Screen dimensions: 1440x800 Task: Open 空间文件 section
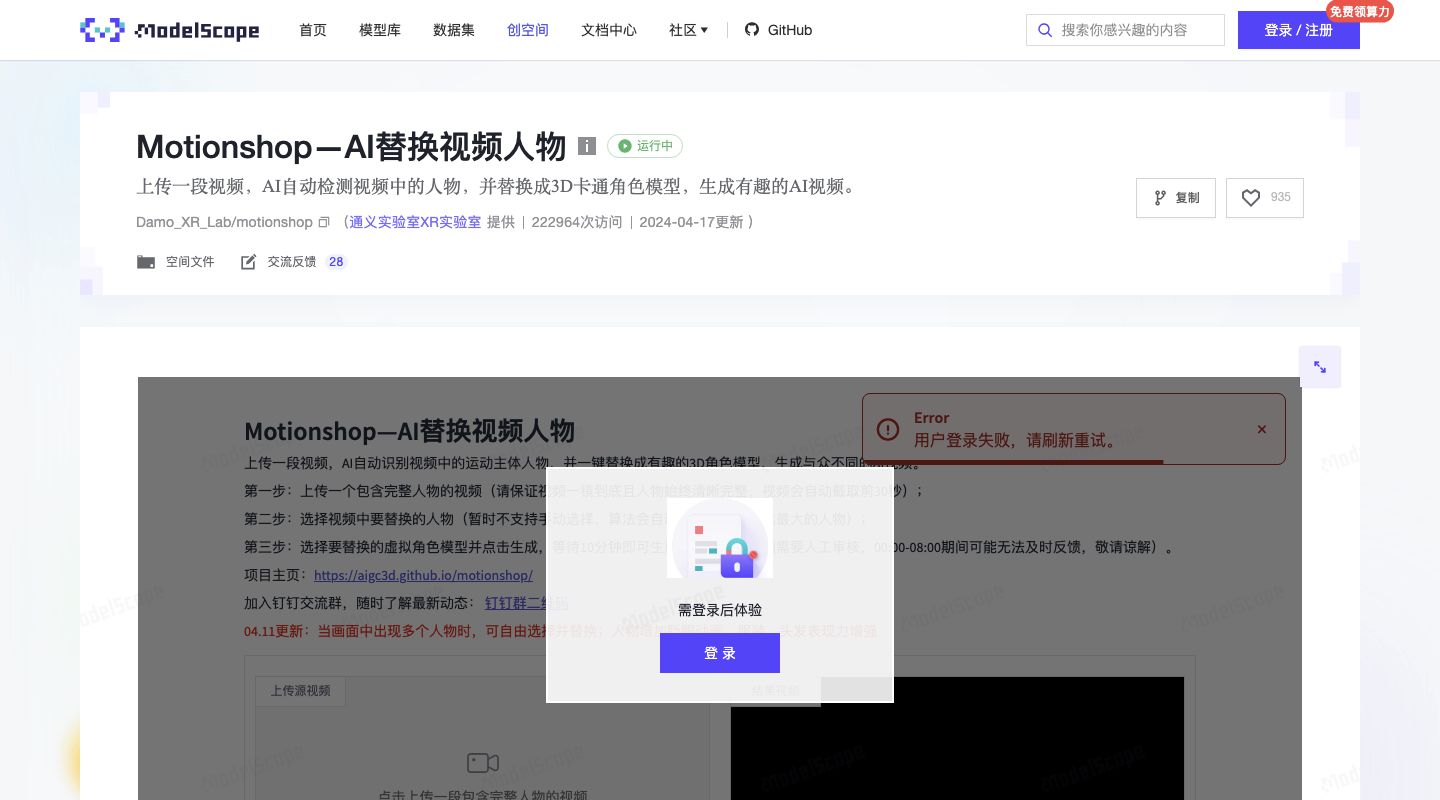point(176,262)
